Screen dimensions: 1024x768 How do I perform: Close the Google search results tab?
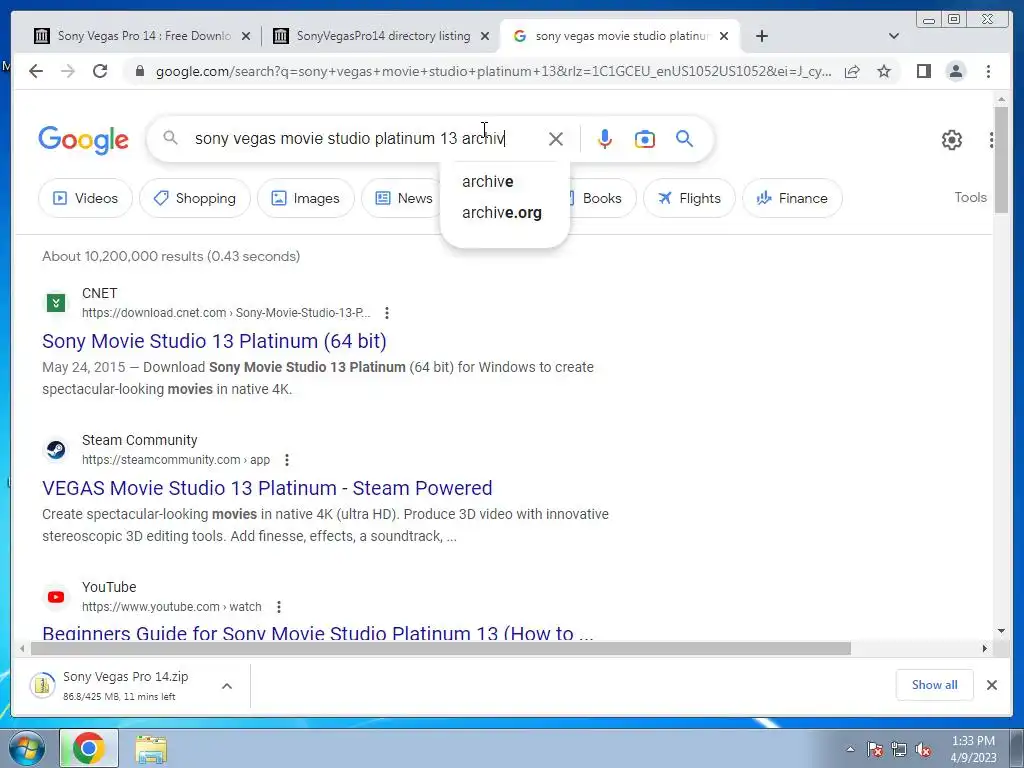click(x=724, y=36)
